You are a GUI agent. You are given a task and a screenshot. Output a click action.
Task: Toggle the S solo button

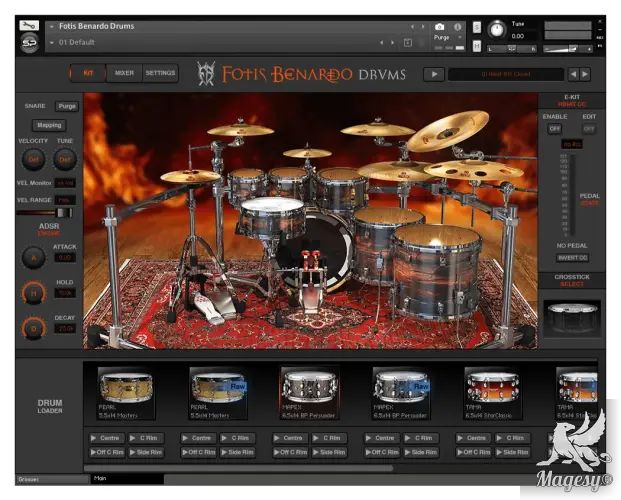pyautogui.click(x=477, y=27)
